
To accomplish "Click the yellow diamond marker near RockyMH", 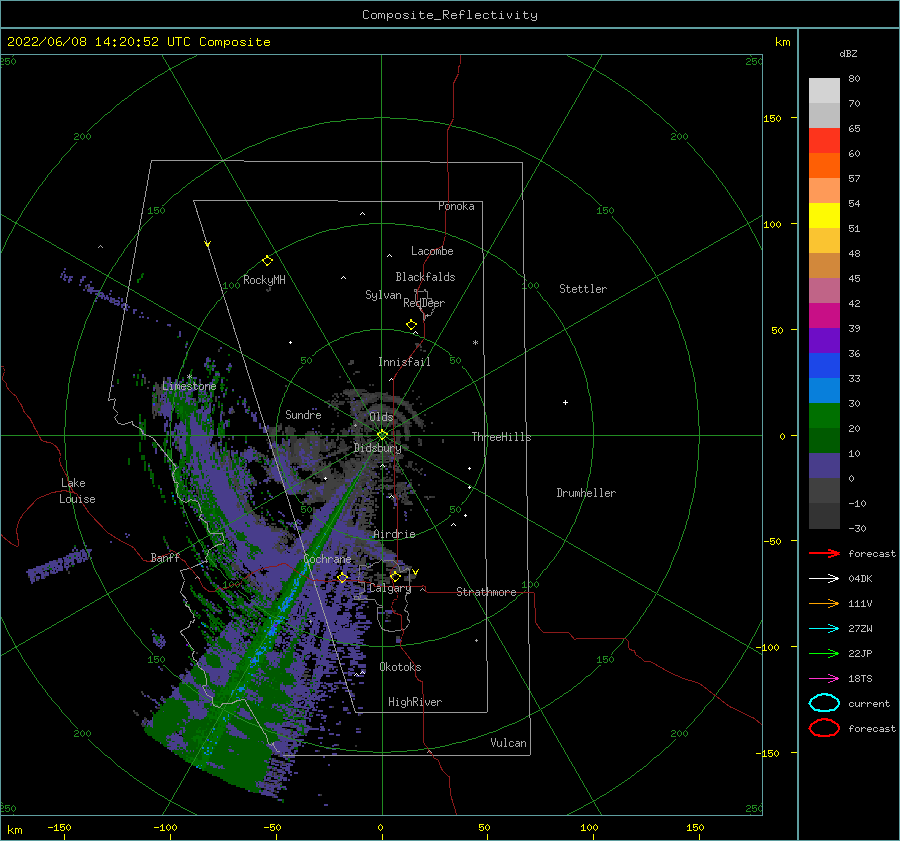I will [x=267, y=261].
